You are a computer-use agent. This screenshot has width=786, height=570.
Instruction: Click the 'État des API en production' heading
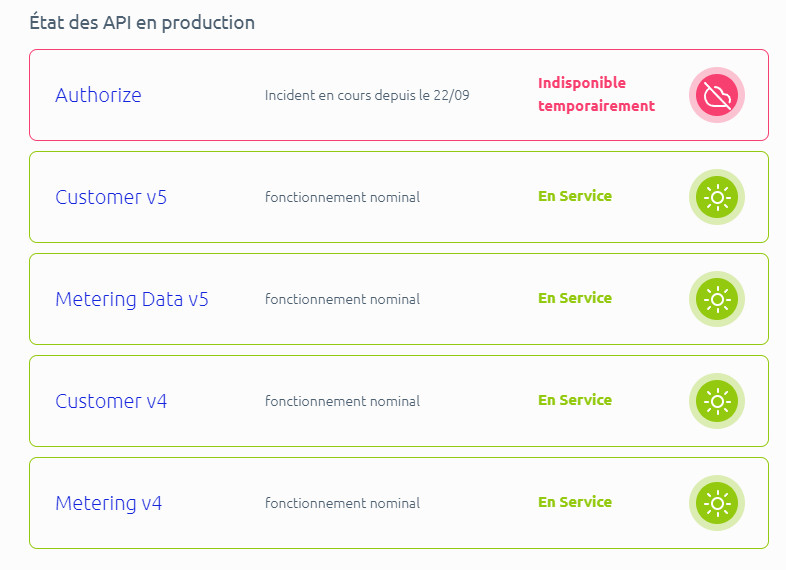[142, 23]
